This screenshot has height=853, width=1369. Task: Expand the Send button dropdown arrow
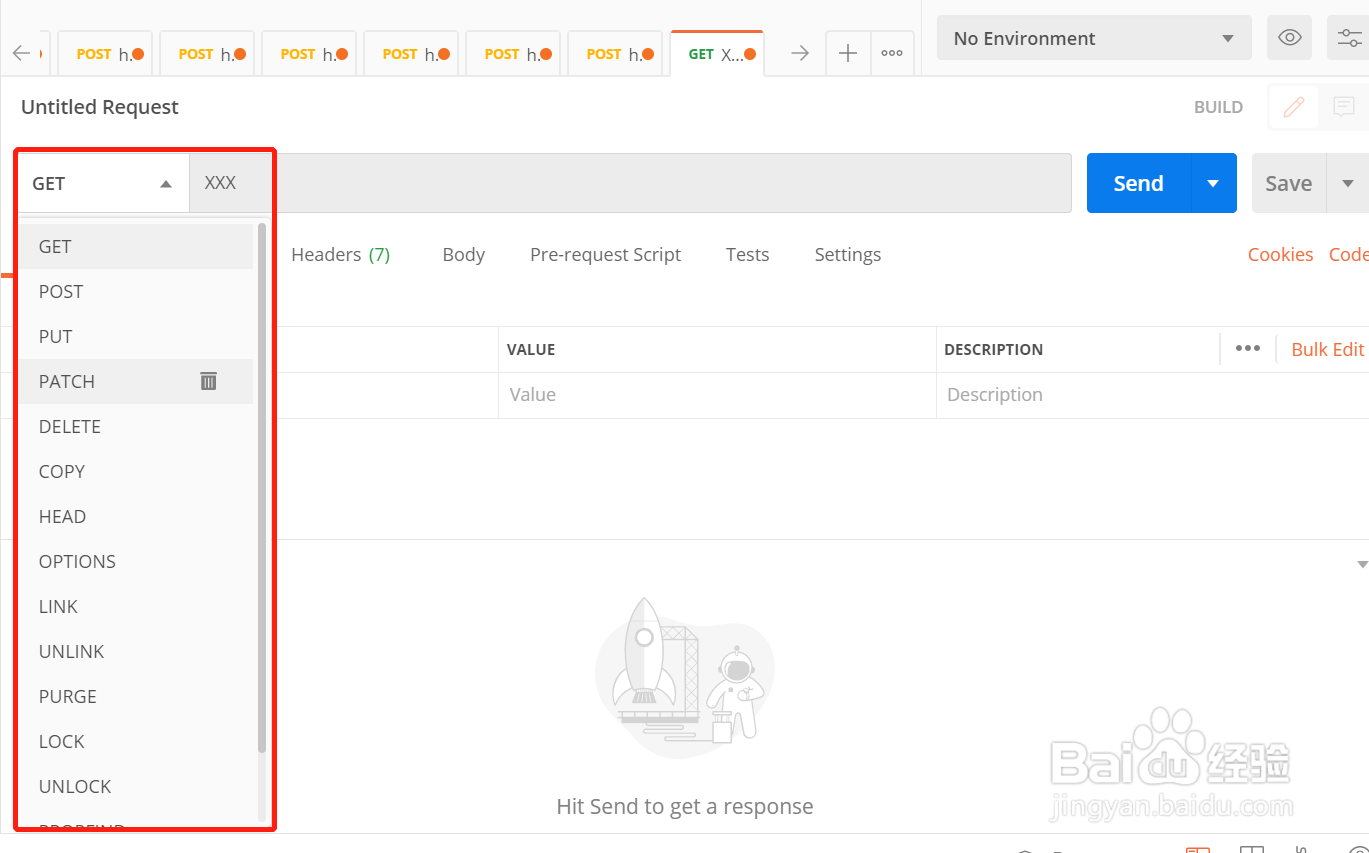(x=1213, y=183)
